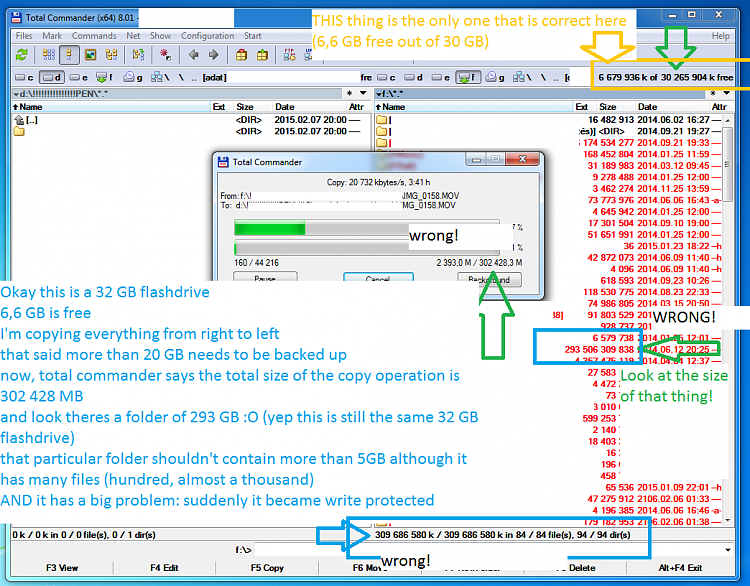Click the current file progress bar
Screen dimensions: 750x586
tap(367, 228)
